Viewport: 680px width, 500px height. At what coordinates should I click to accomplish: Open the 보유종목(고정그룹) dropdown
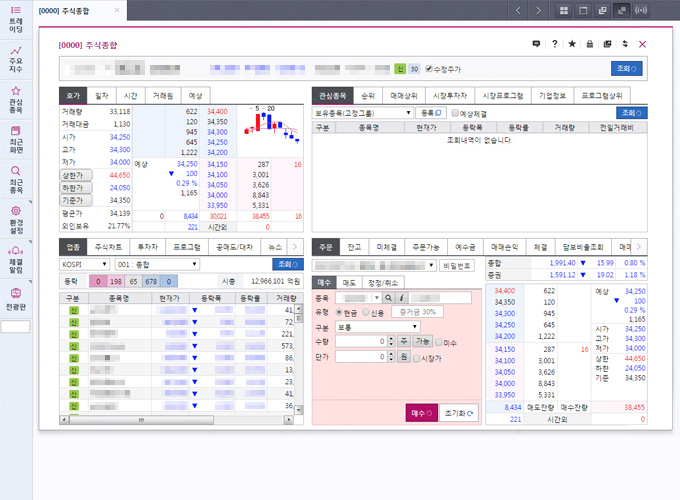click(362, 113)
